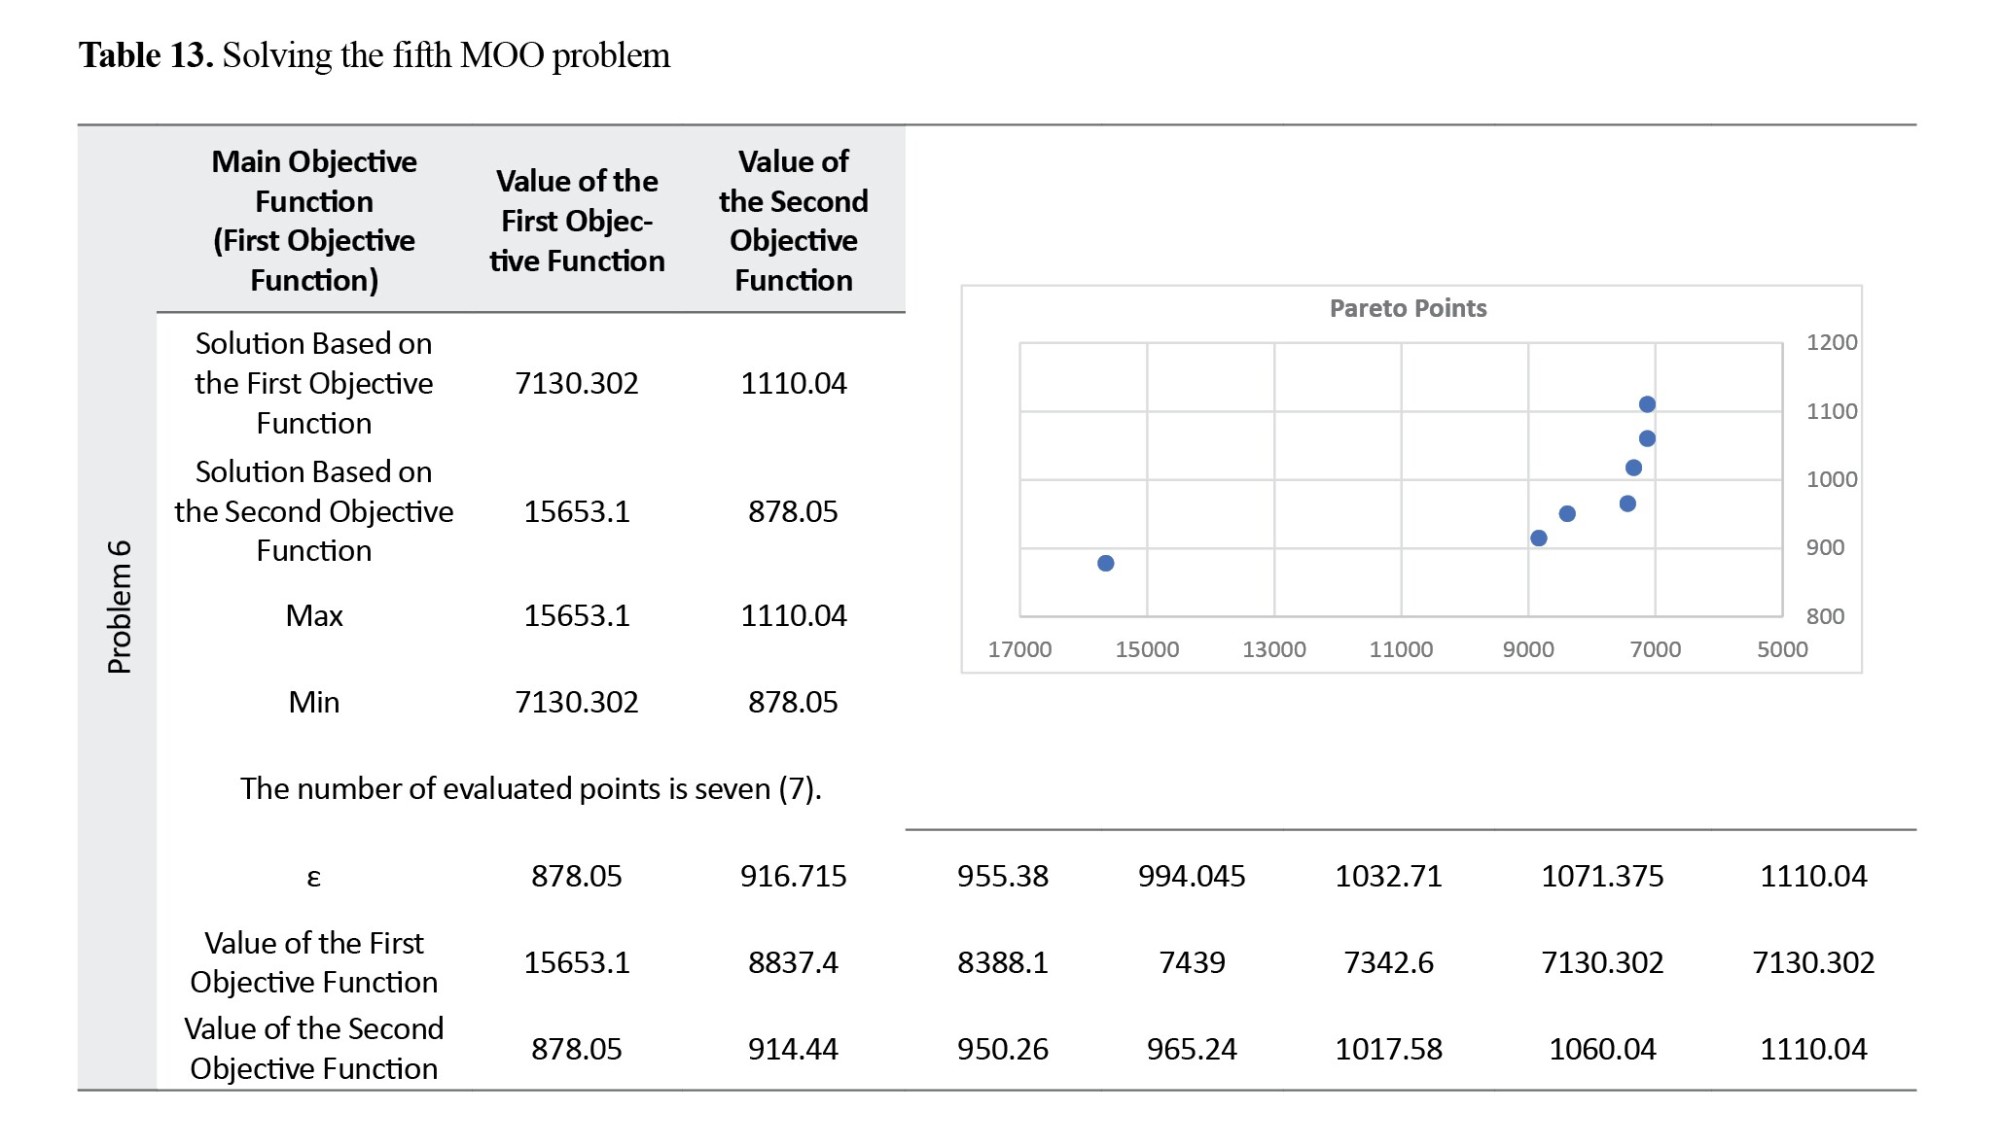Click the first objective value 8837.4
This screenshot has height=1147, width=2000.
click(x=793, y=962)
